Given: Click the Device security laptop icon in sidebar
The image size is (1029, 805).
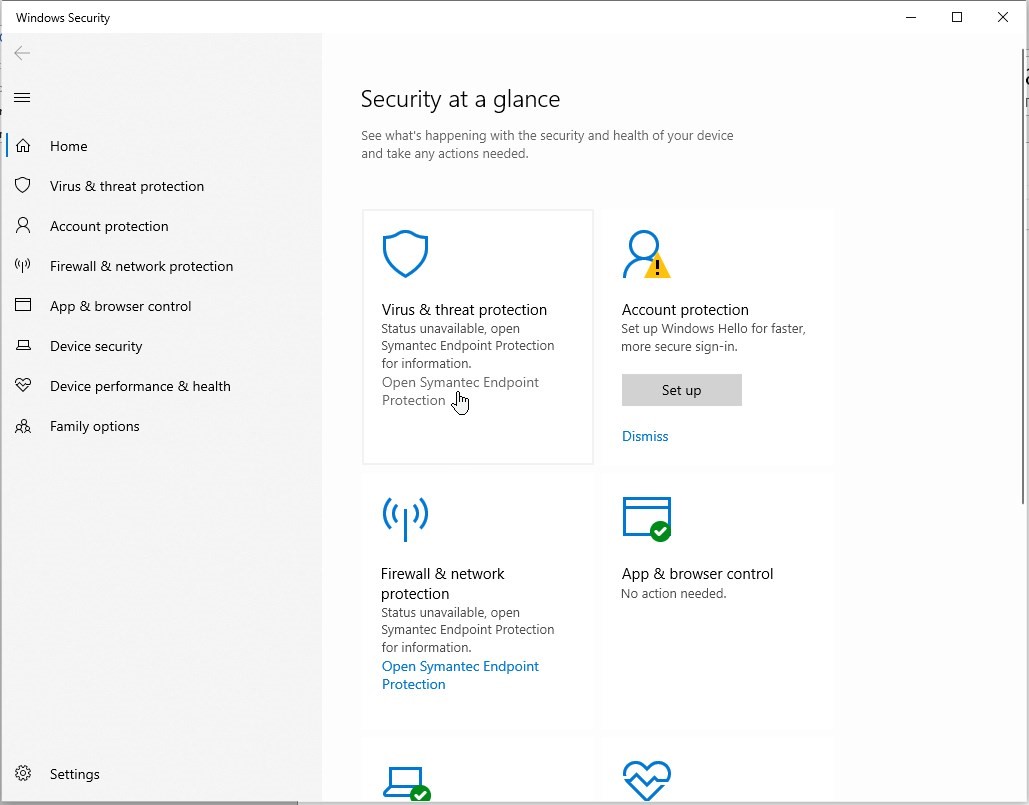Looking at the screenshot, I should pyautogui.click(x=23, y=346).
